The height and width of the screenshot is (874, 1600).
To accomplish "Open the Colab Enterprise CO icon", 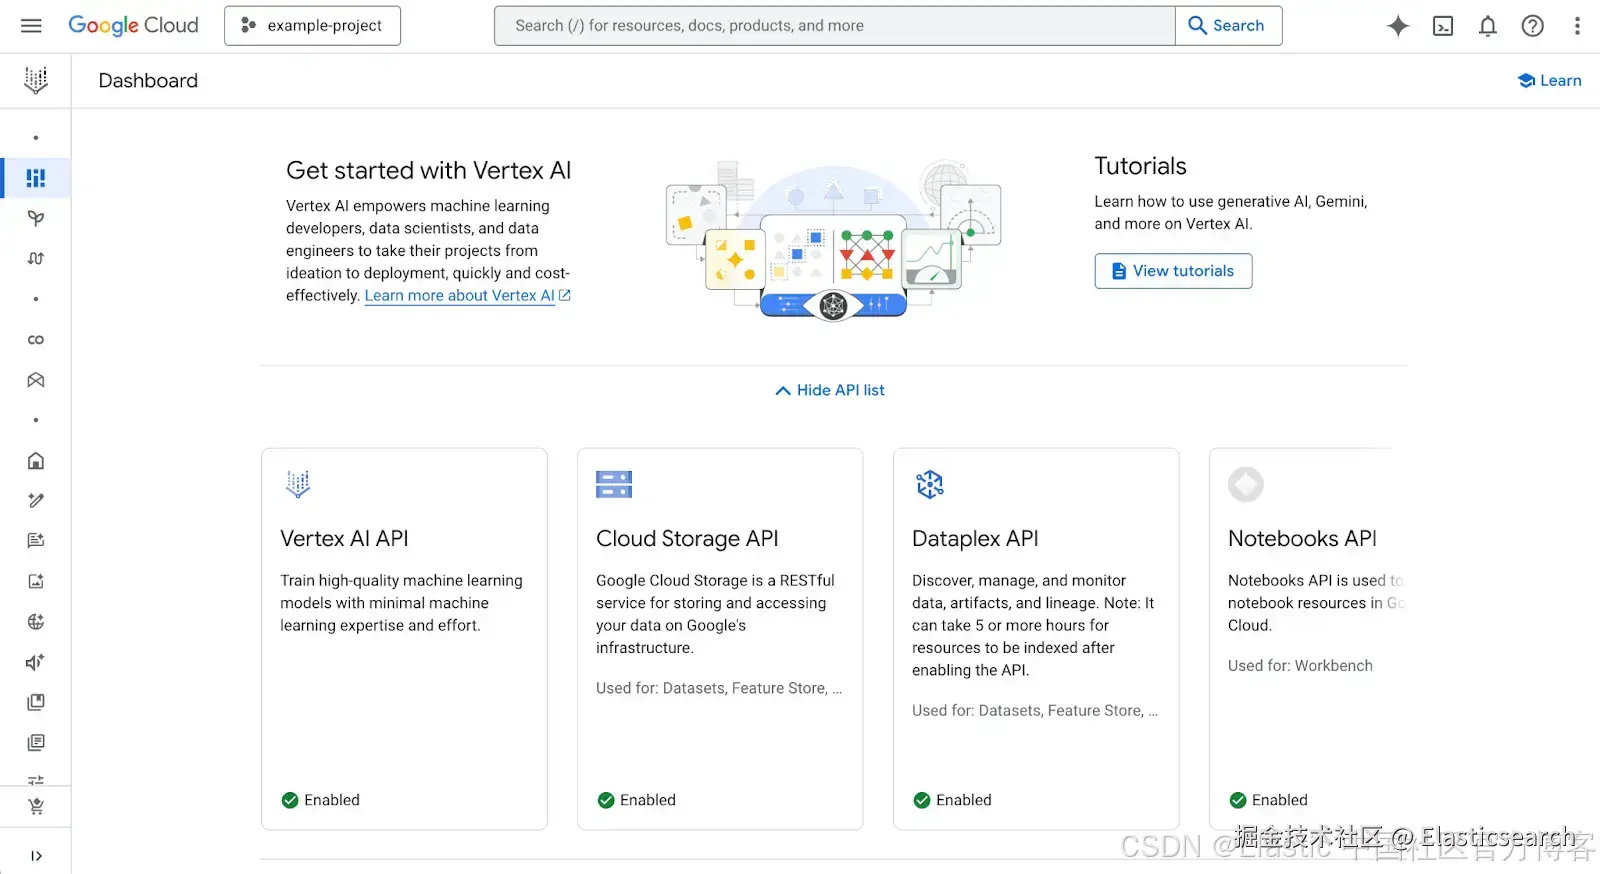I will [x=36, y=340].
